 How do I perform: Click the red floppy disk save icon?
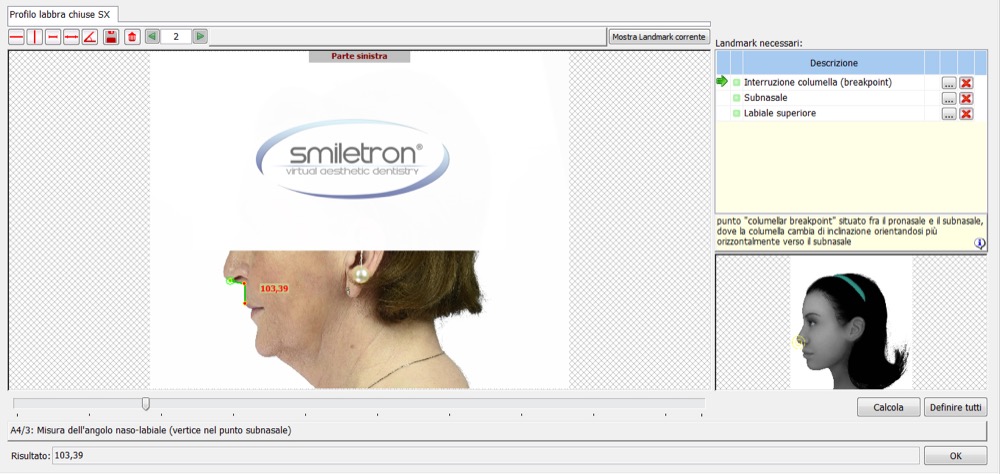point(111,37)
